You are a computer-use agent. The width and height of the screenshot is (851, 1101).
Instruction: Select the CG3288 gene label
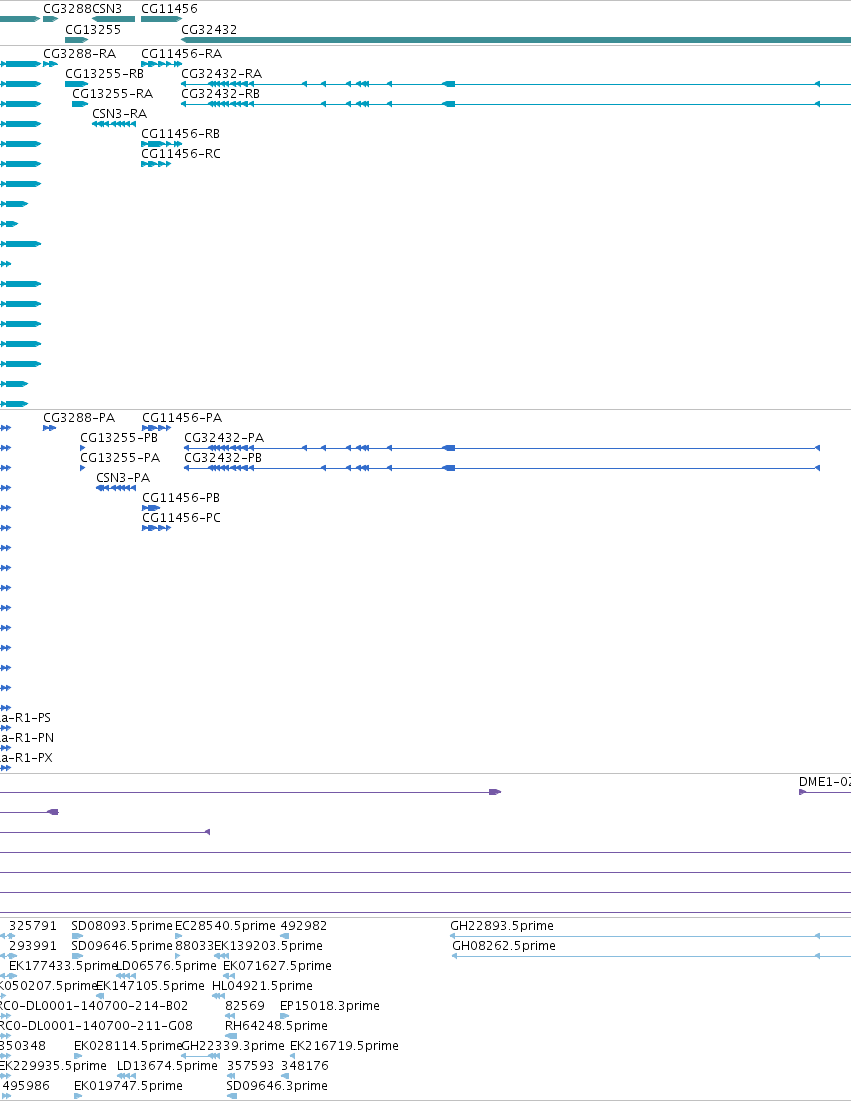coord(67,9)
